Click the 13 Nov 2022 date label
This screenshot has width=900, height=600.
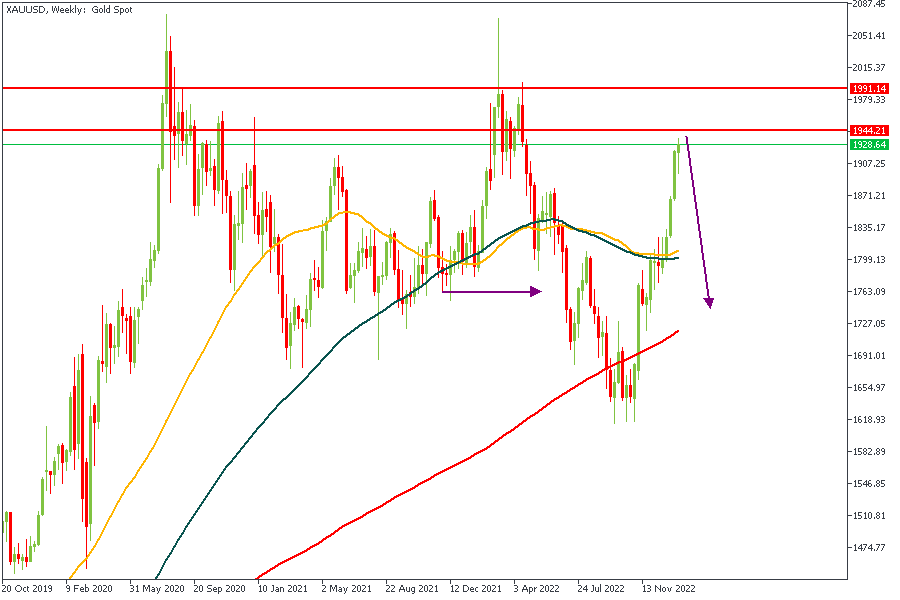[x=668, y=588]
